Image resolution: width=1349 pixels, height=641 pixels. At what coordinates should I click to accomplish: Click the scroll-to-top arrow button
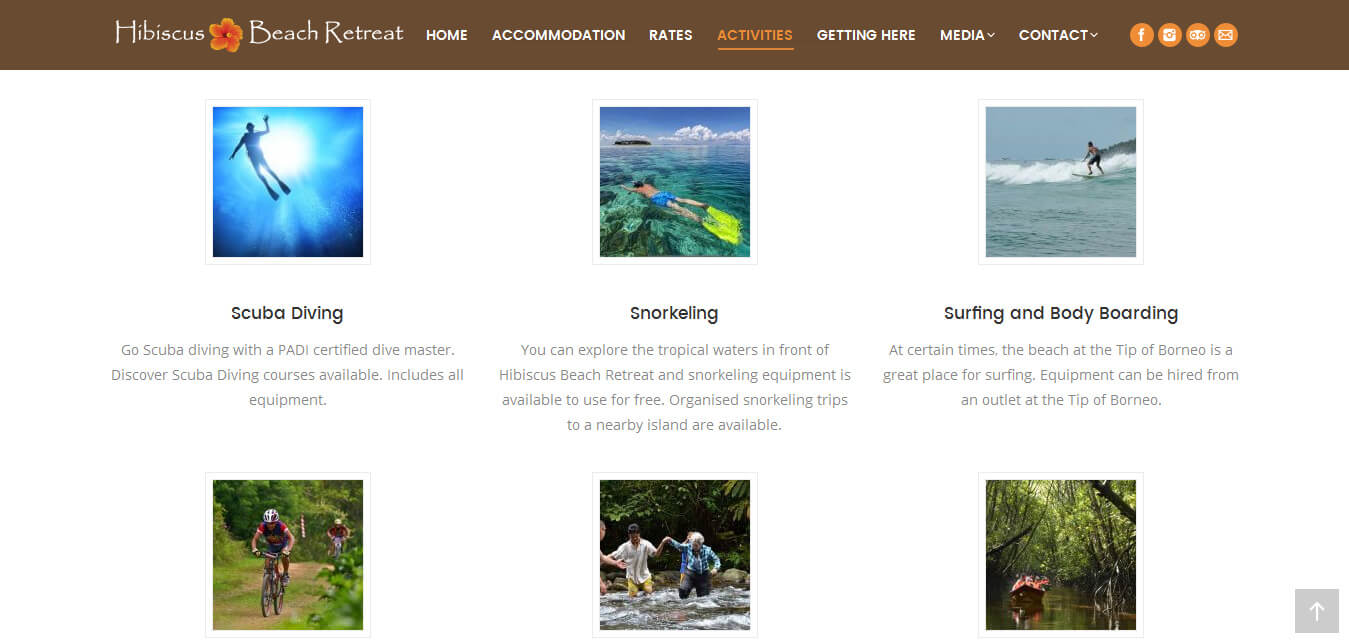pos(1316,611)
